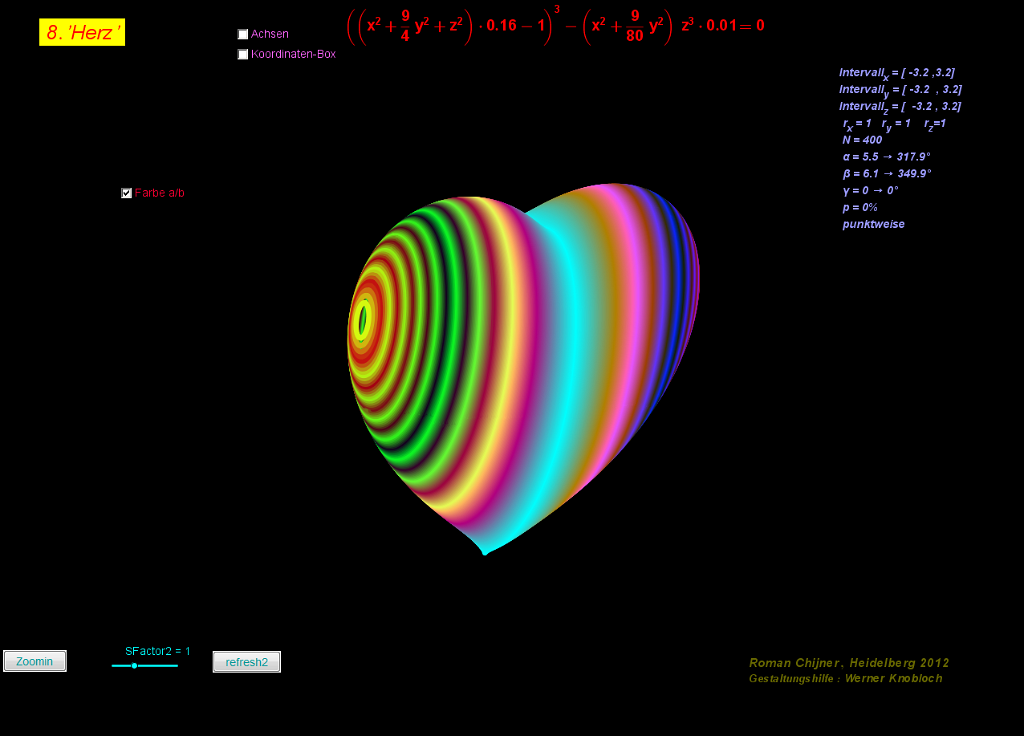1024x736 pixels.
Task: Click the green center of the concentric rings
Action: tap(362, 321)
